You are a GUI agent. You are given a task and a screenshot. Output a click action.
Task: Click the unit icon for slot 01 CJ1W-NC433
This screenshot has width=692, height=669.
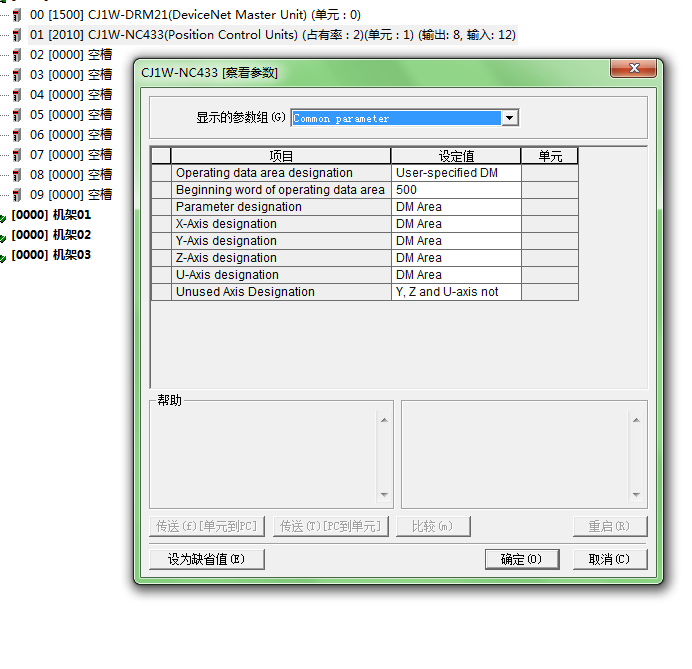point(17,35)
